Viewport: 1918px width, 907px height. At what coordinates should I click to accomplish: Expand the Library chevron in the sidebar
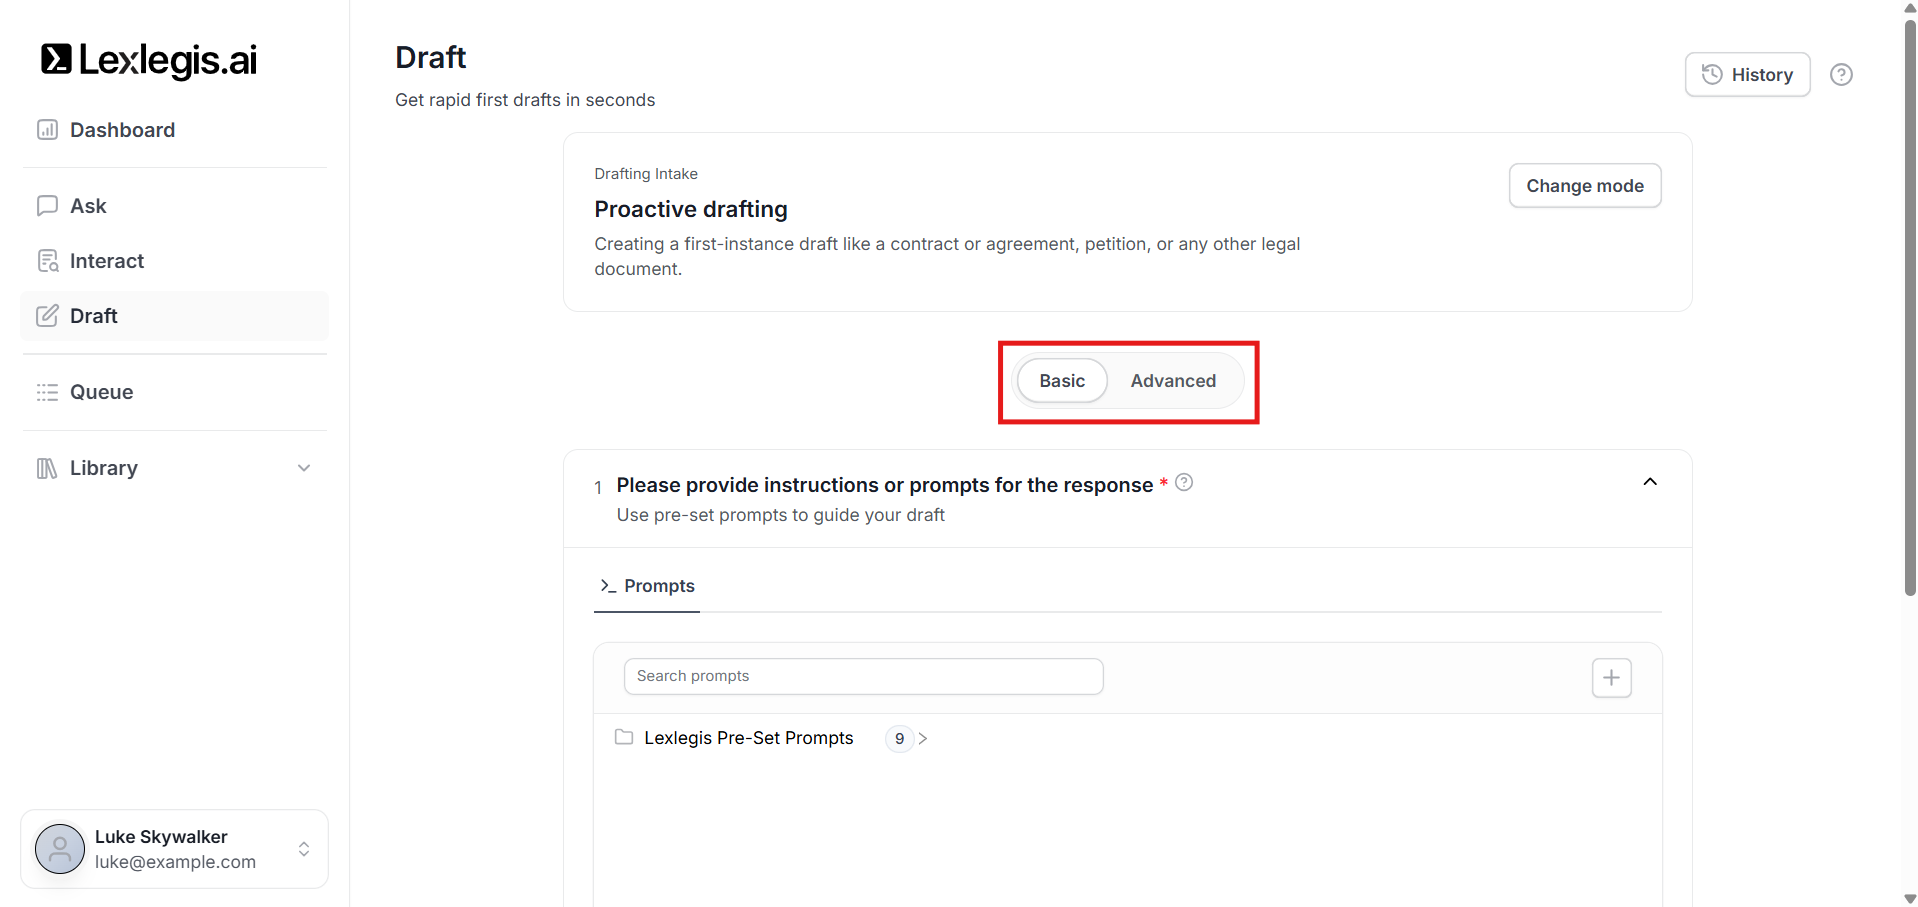coord(304,468)
